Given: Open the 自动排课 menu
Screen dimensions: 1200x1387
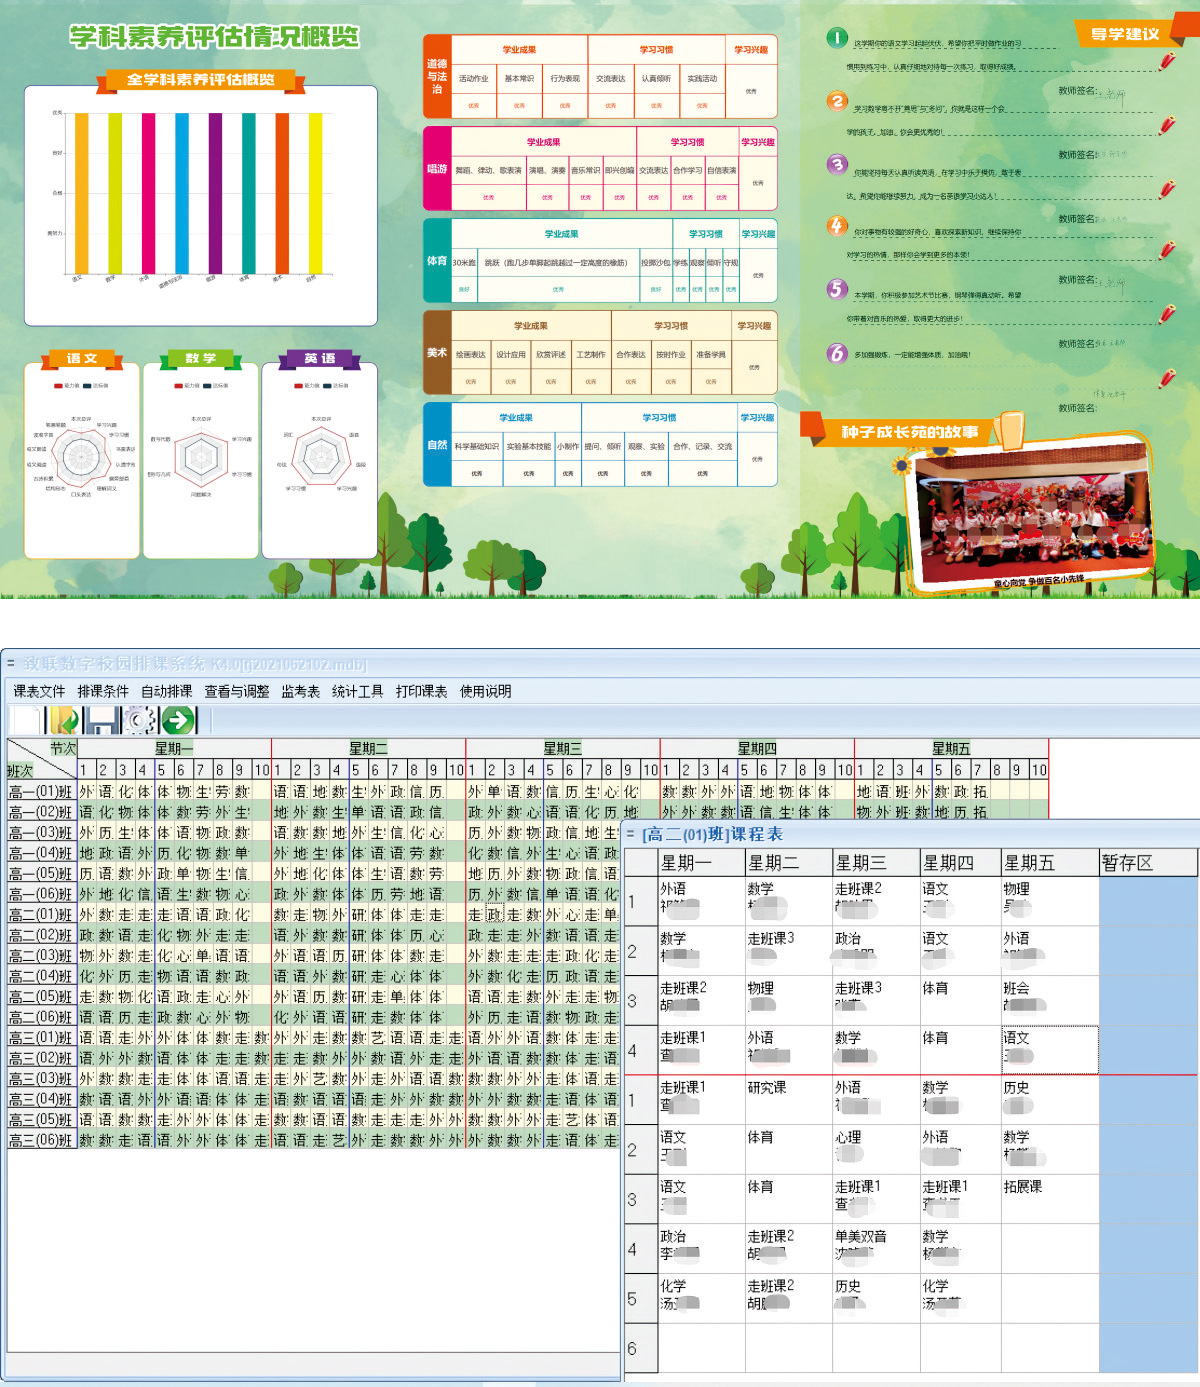Looking at the screenshot, I should pyautogui.click(x=167, y=691).
